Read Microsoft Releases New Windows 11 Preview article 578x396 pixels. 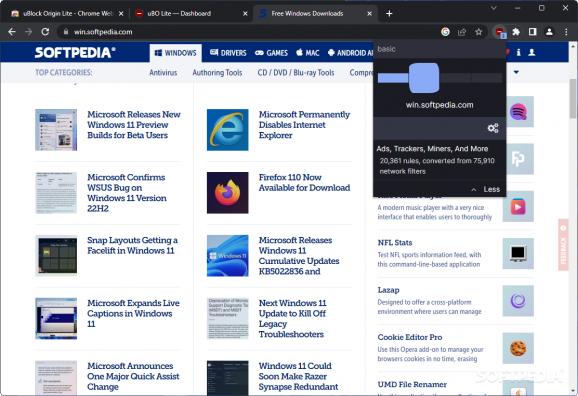click(134, 125)
